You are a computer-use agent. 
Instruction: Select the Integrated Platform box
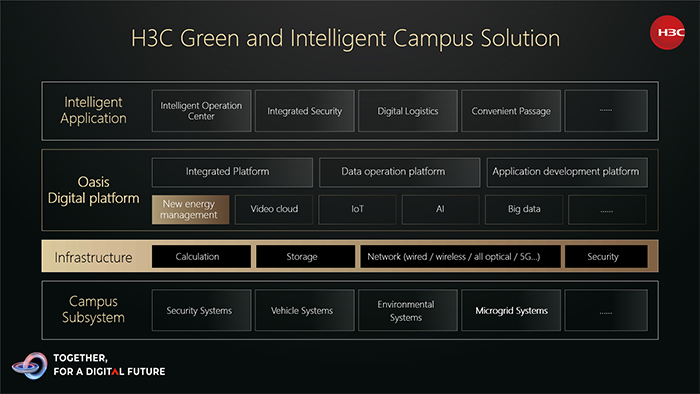pos(232,172)
